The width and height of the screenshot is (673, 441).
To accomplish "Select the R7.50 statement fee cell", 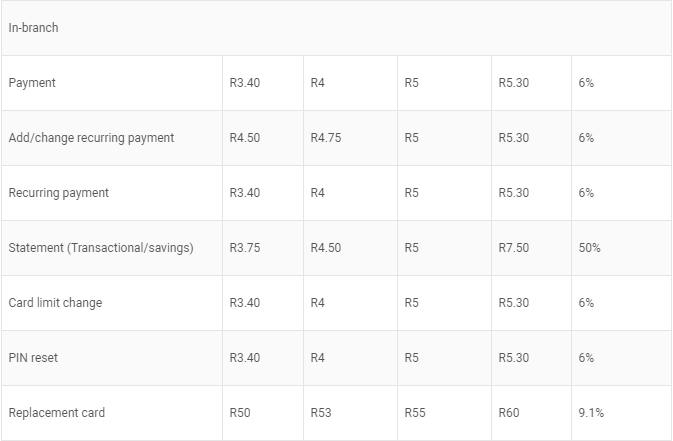I will [513, 248].
